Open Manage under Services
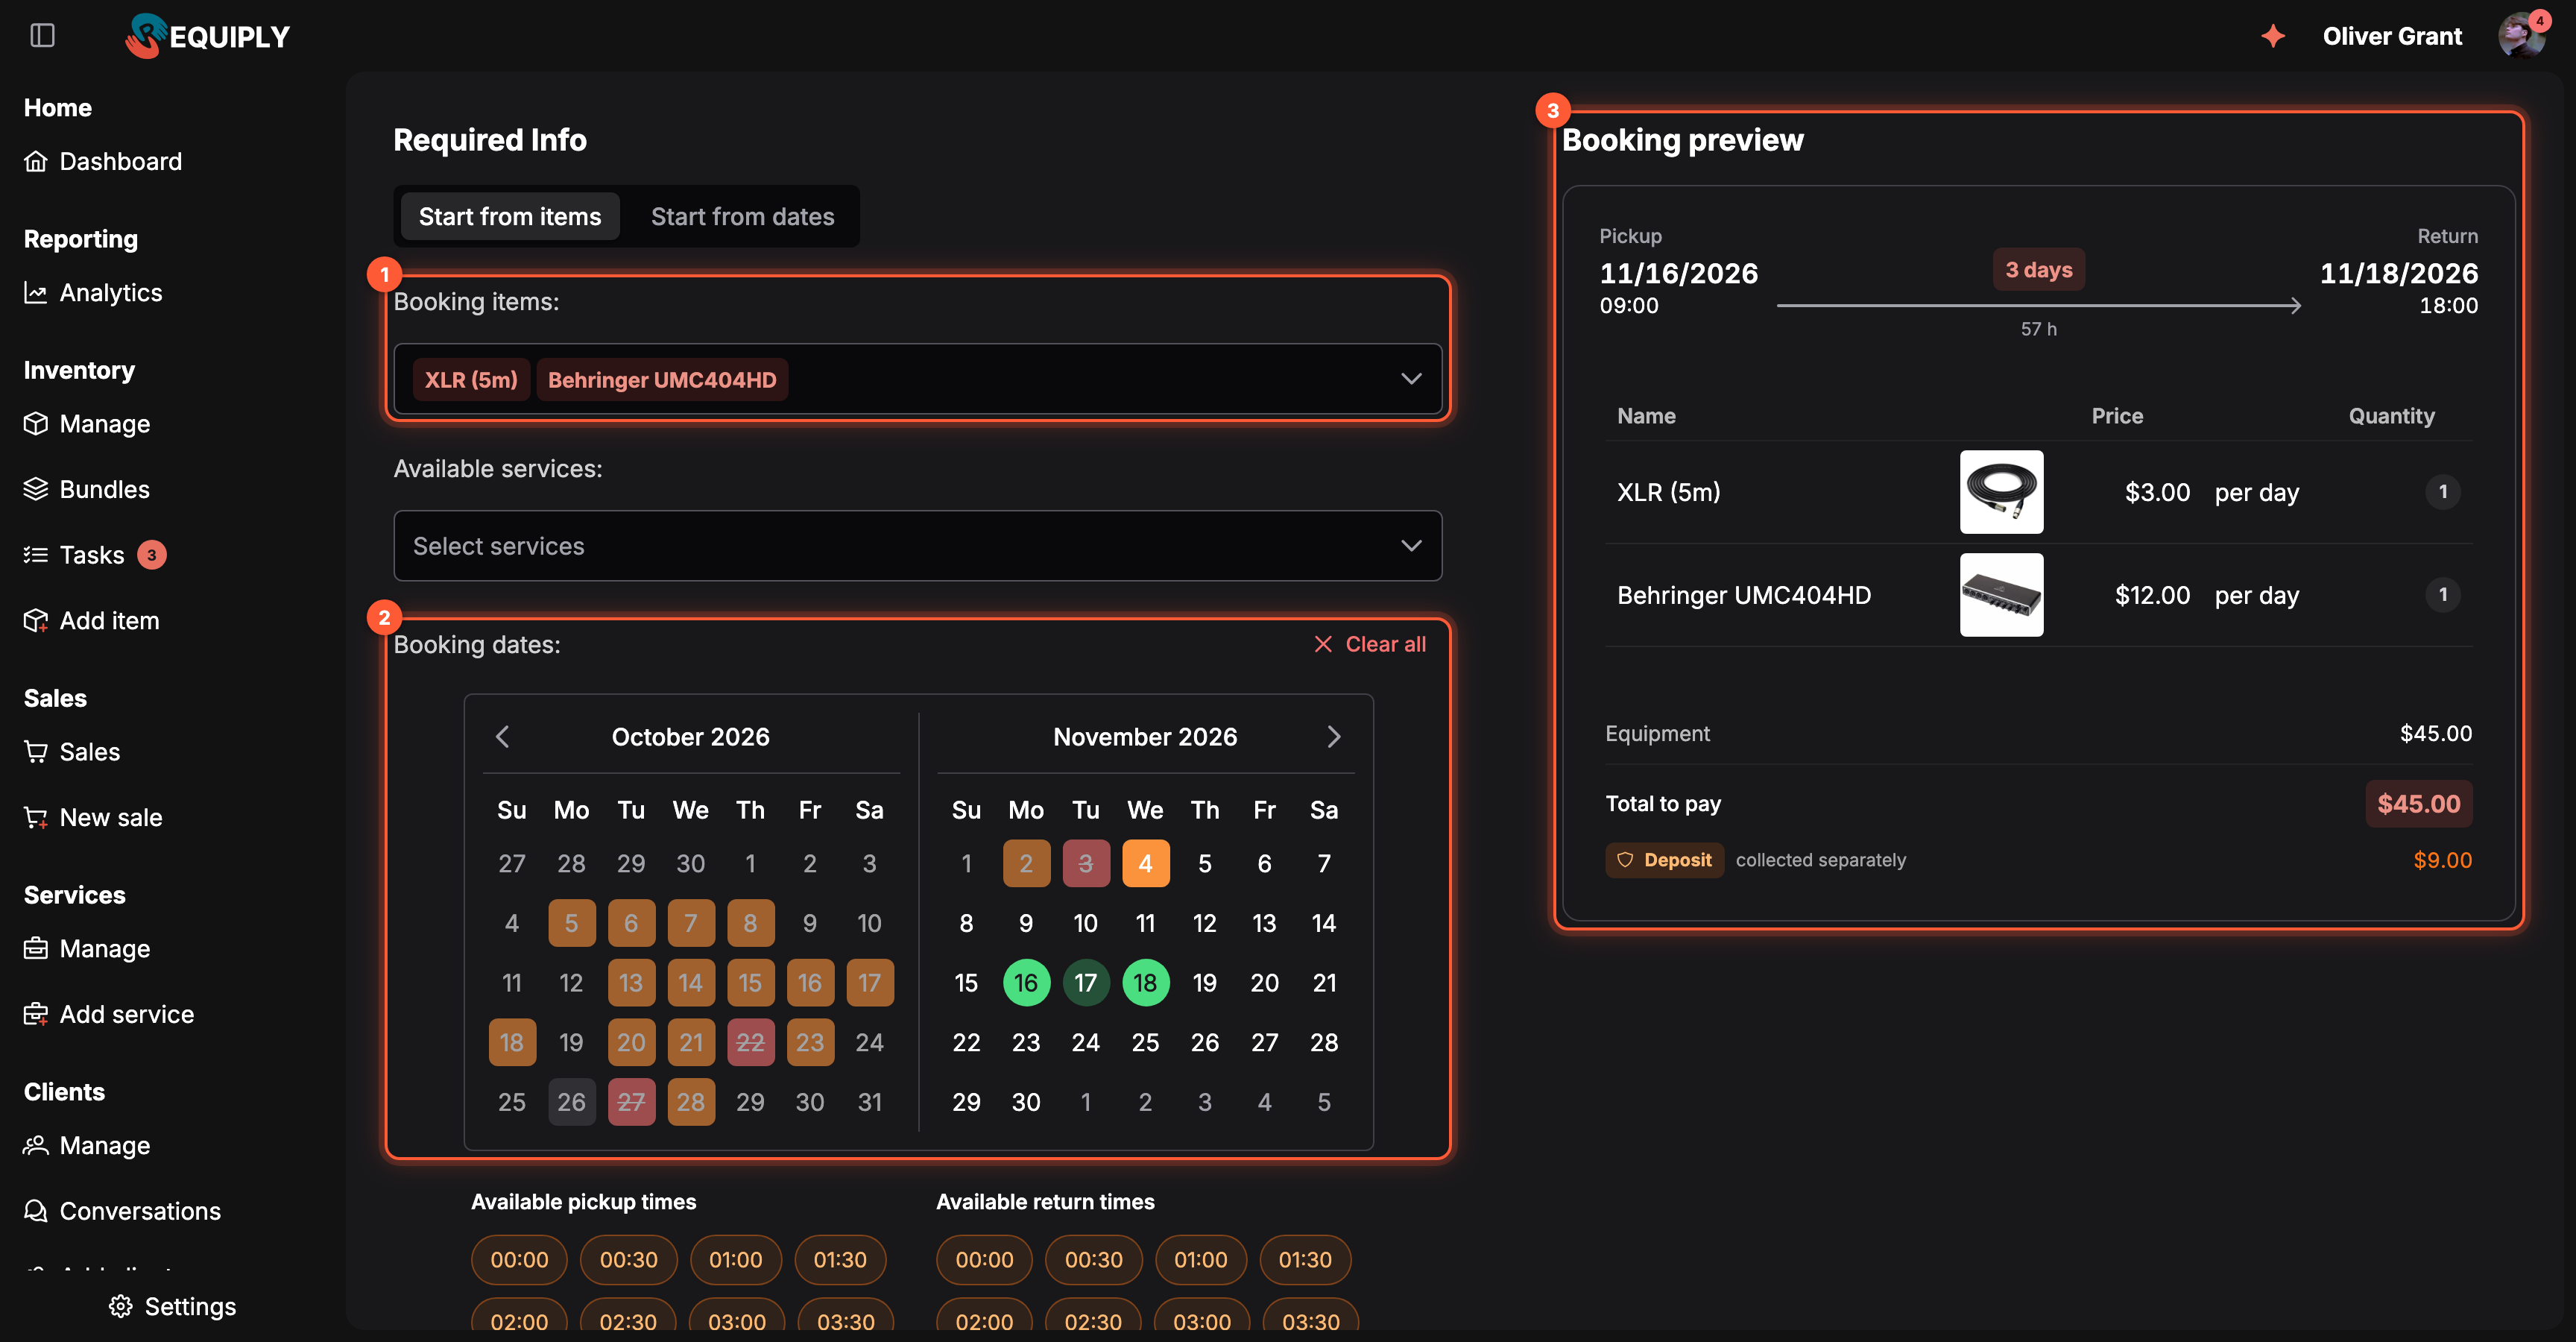 click(87, 948)
